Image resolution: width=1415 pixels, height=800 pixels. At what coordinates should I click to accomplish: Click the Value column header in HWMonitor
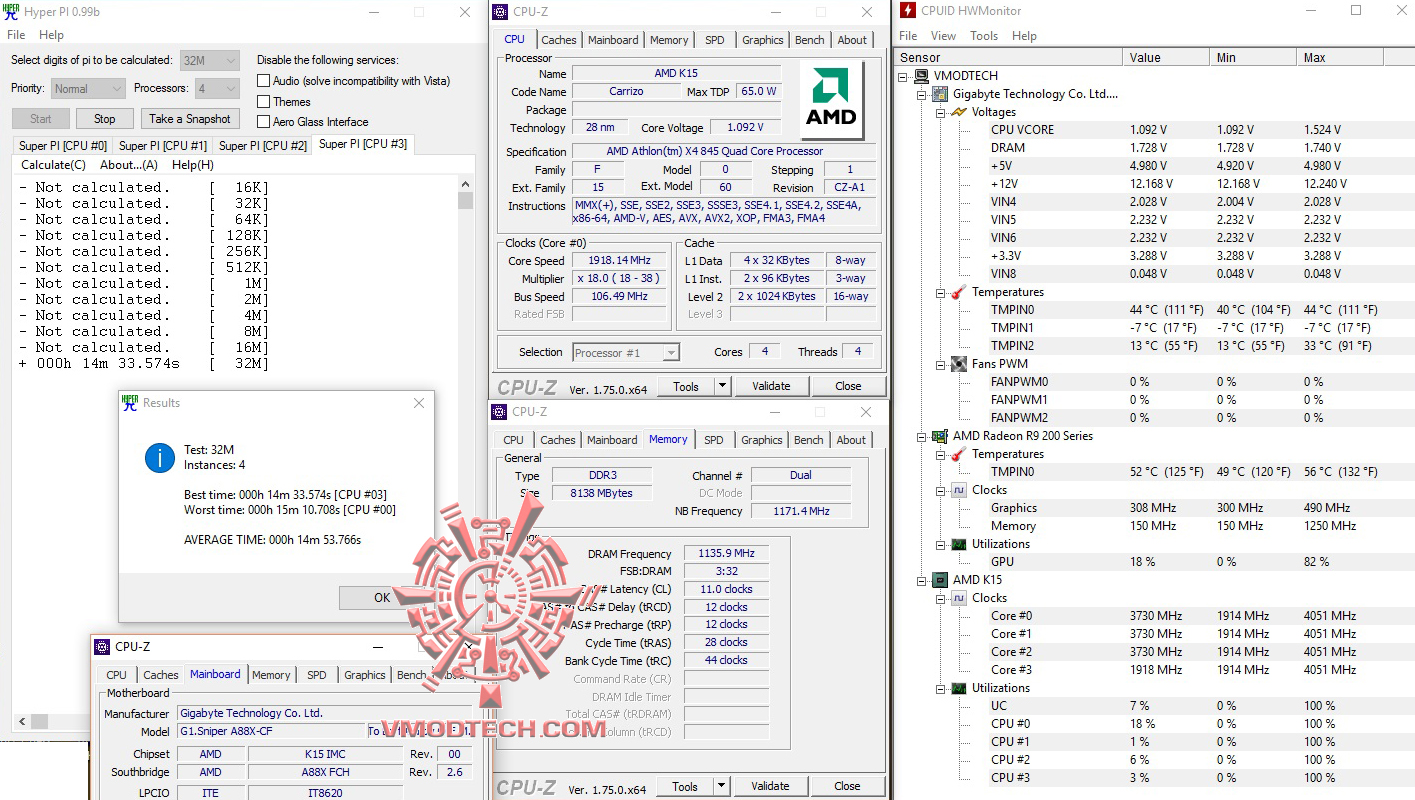pos(1166,58)
